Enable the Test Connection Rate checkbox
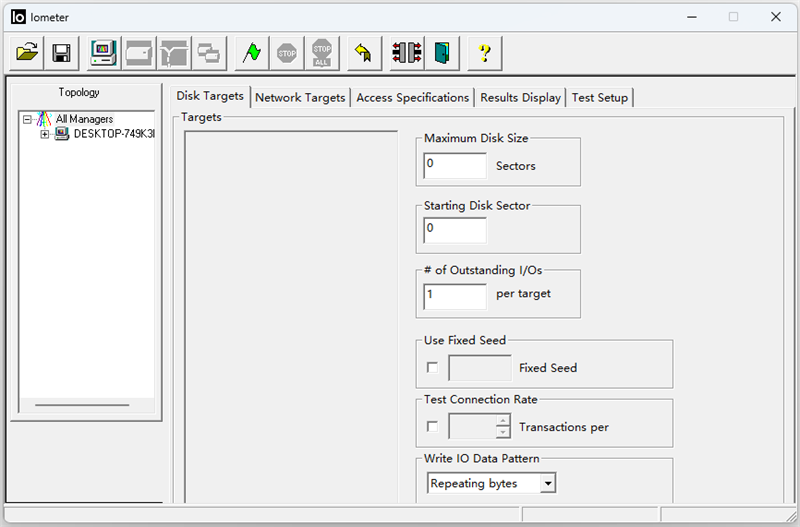Image resolution: width=800 pixels, height=527 pixels. (x=432, y=426)
